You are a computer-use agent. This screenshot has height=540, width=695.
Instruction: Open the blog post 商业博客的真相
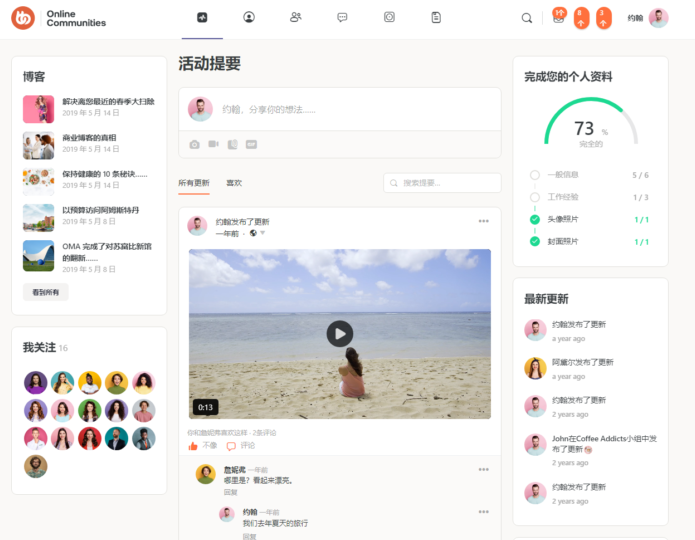(89, 138)
